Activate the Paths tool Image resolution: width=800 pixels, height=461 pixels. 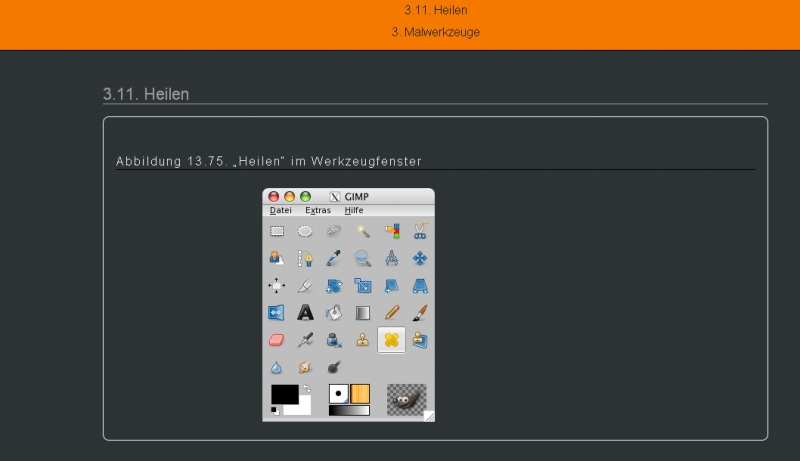tap(305, 259)
